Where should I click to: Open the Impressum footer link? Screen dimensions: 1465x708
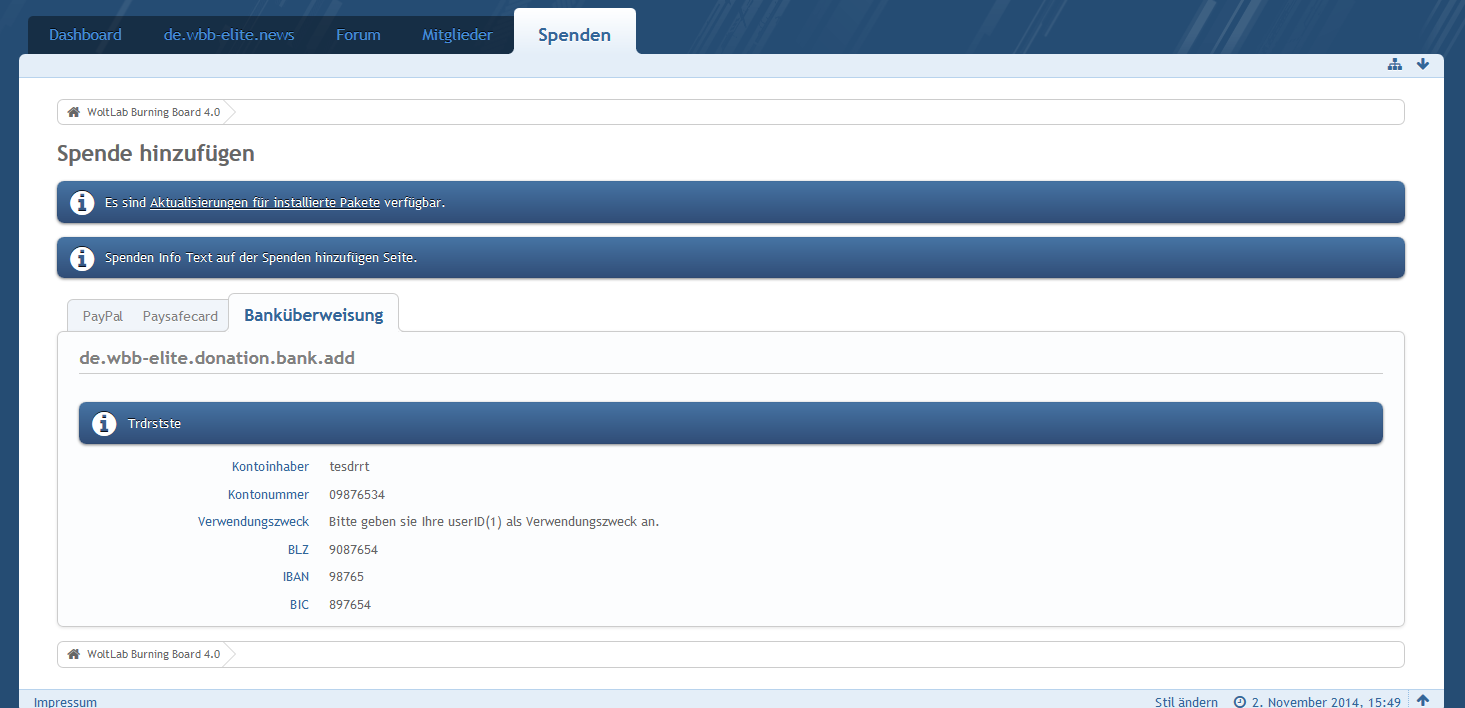click(65, 702)
